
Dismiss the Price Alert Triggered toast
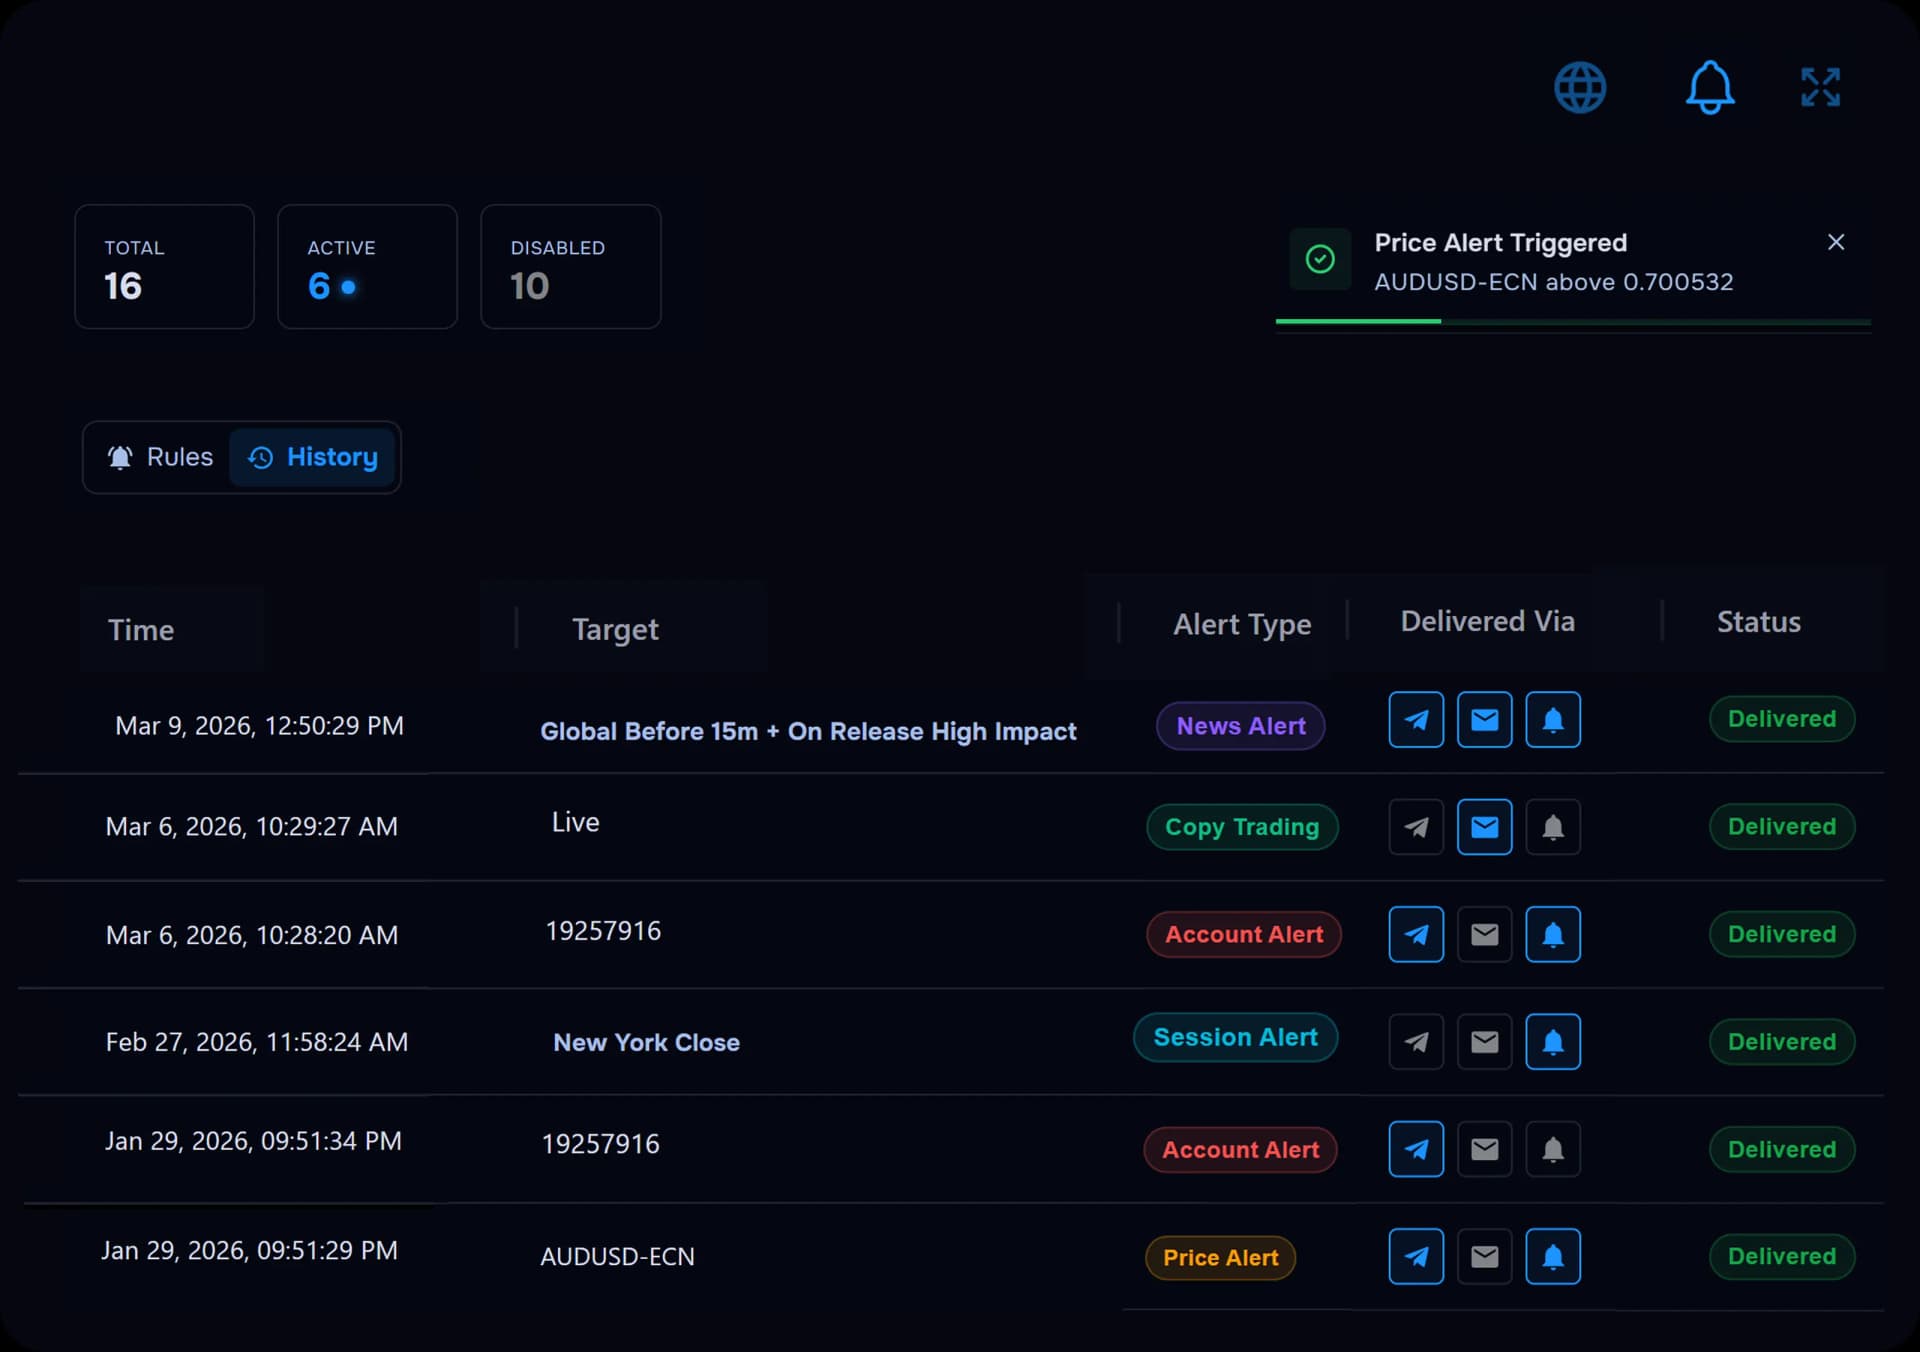1836,242
